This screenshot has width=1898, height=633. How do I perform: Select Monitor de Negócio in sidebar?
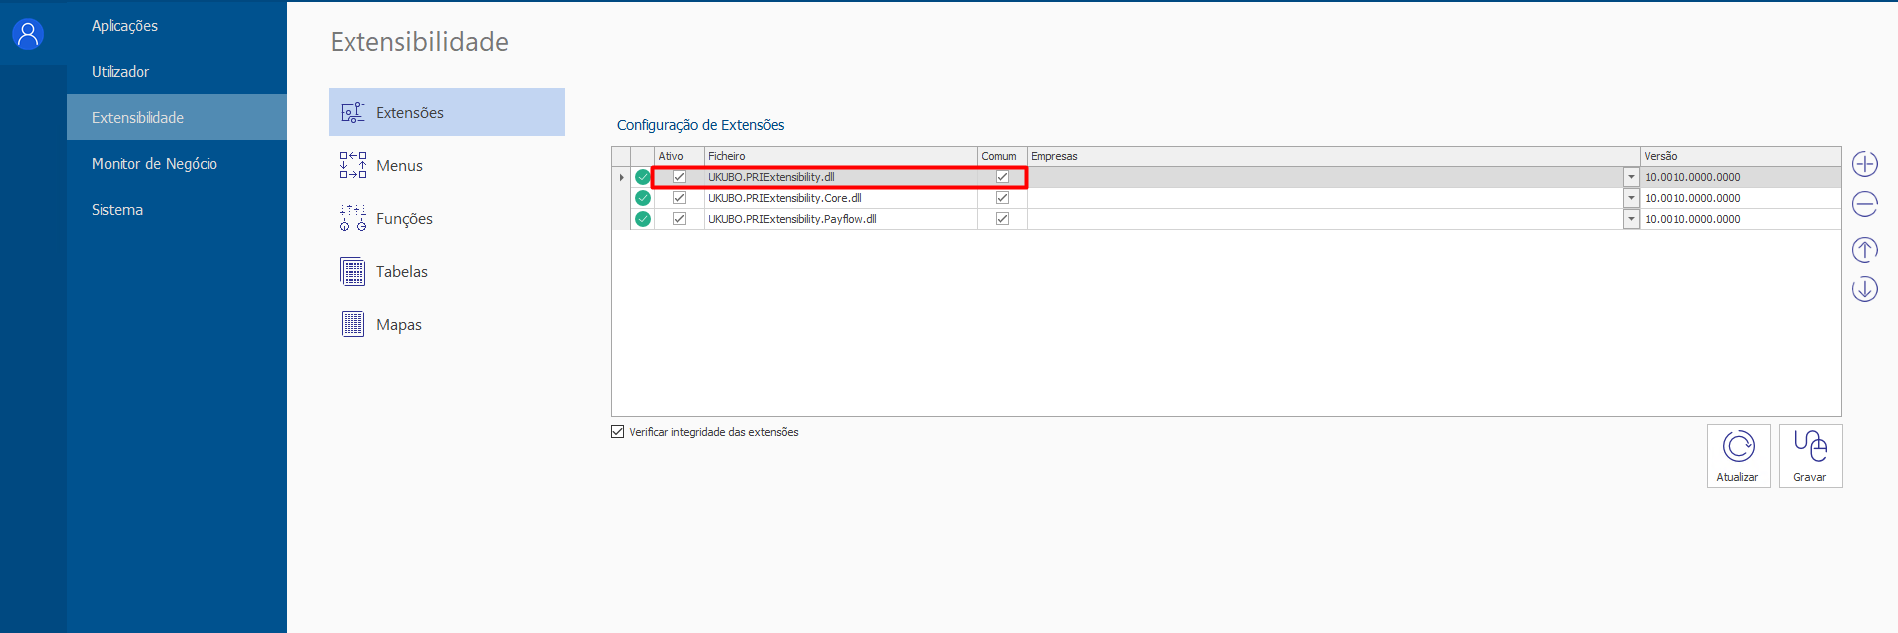tap(154, 164)
